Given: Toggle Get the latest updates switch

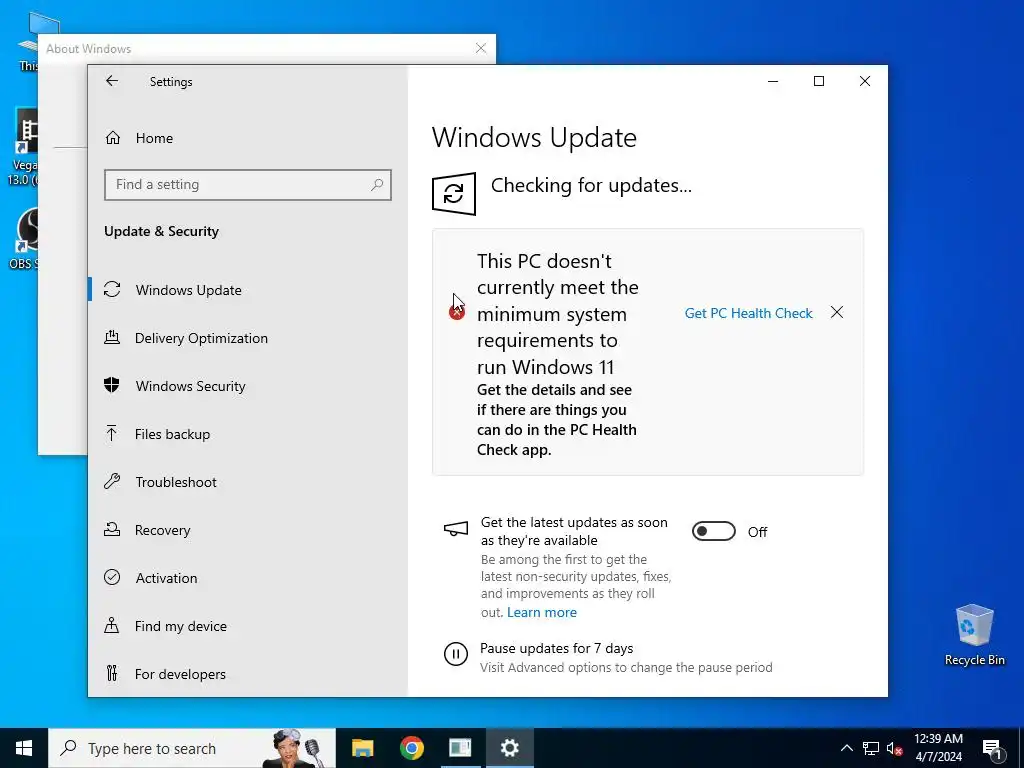Looking at the screenshot, I should click(x=714, y=532).
